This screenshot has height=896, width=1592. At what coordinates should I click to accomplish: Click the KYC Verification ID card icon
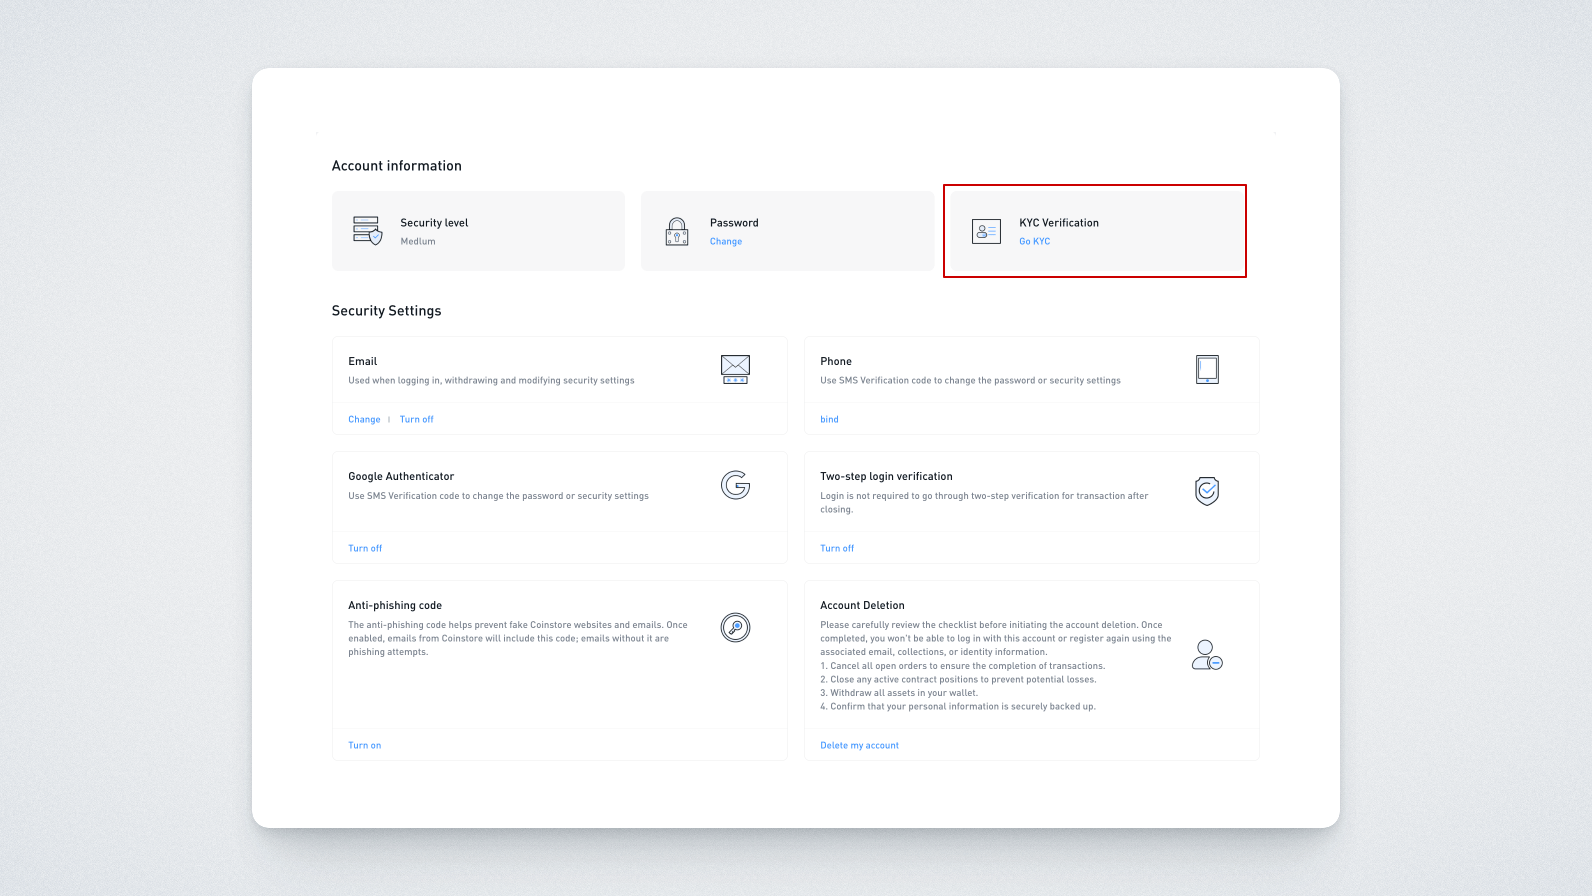986,232
